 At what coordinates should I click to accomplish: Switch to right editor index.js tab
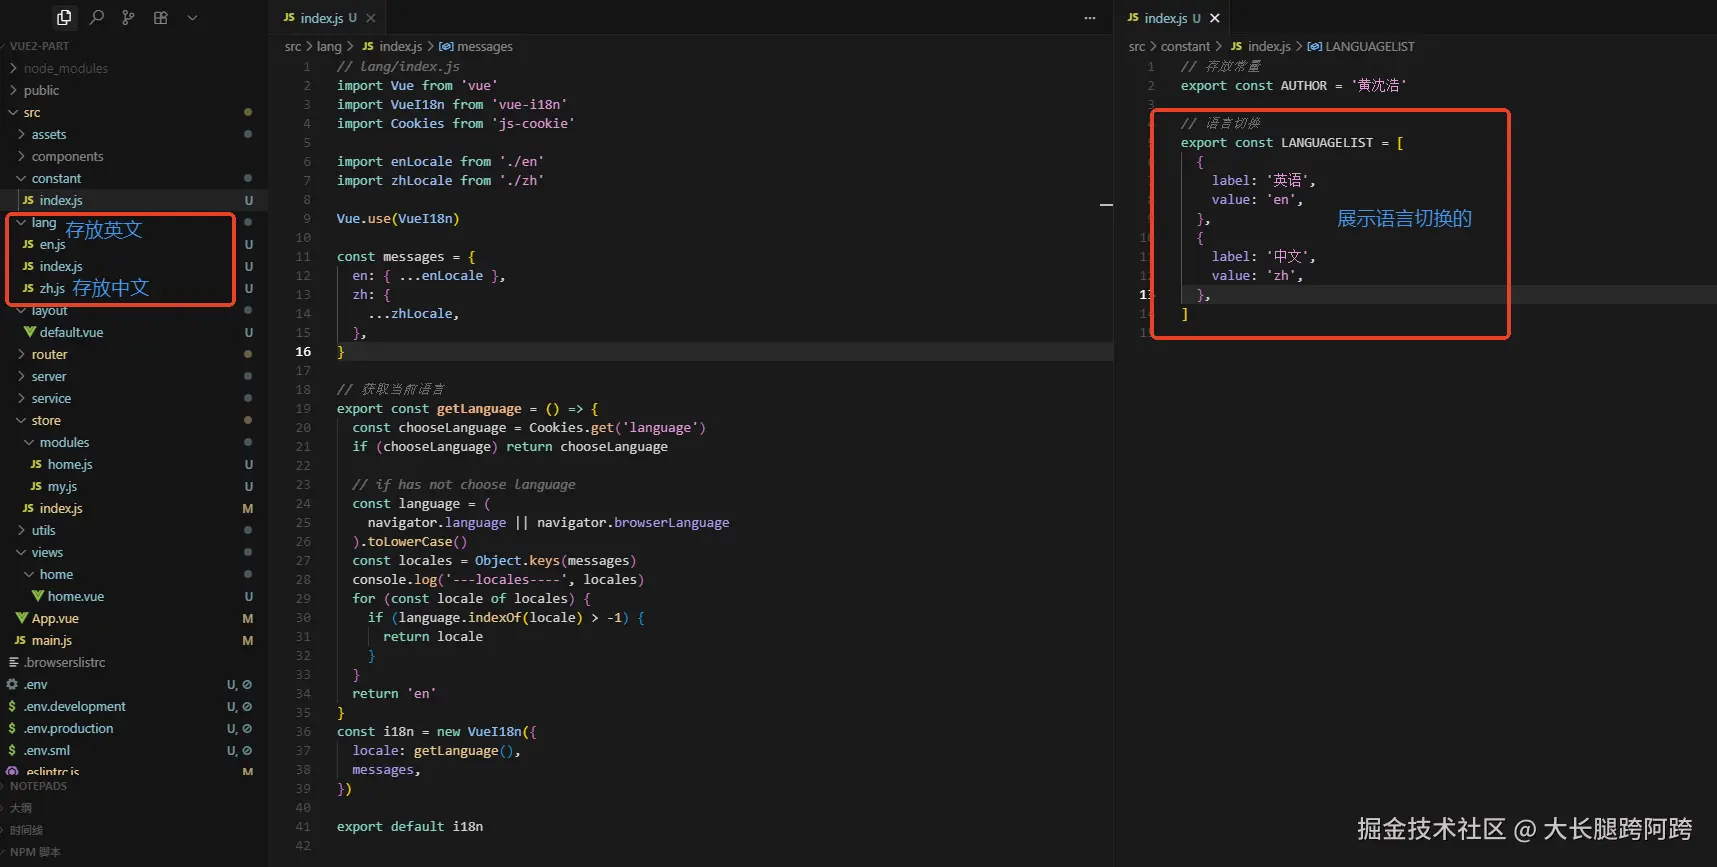(1172, 18)
